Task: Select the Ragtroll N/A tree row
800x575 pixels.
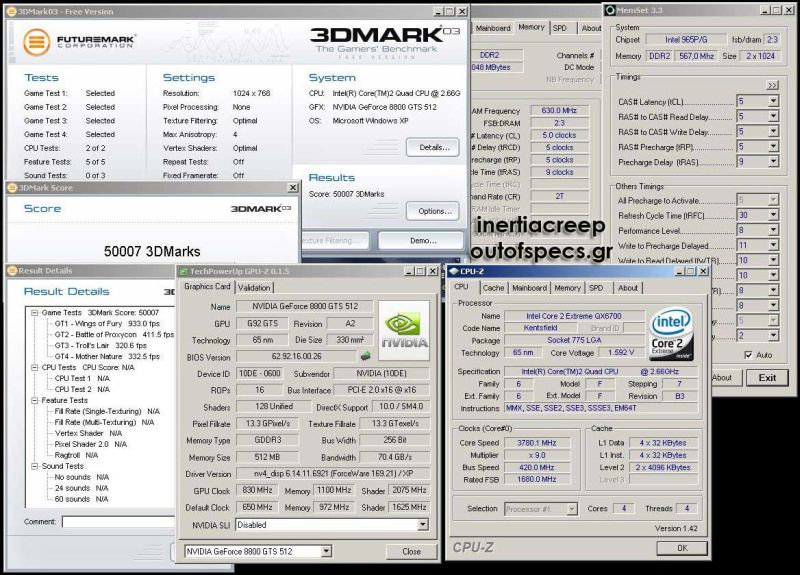Action: pos(76,455)
